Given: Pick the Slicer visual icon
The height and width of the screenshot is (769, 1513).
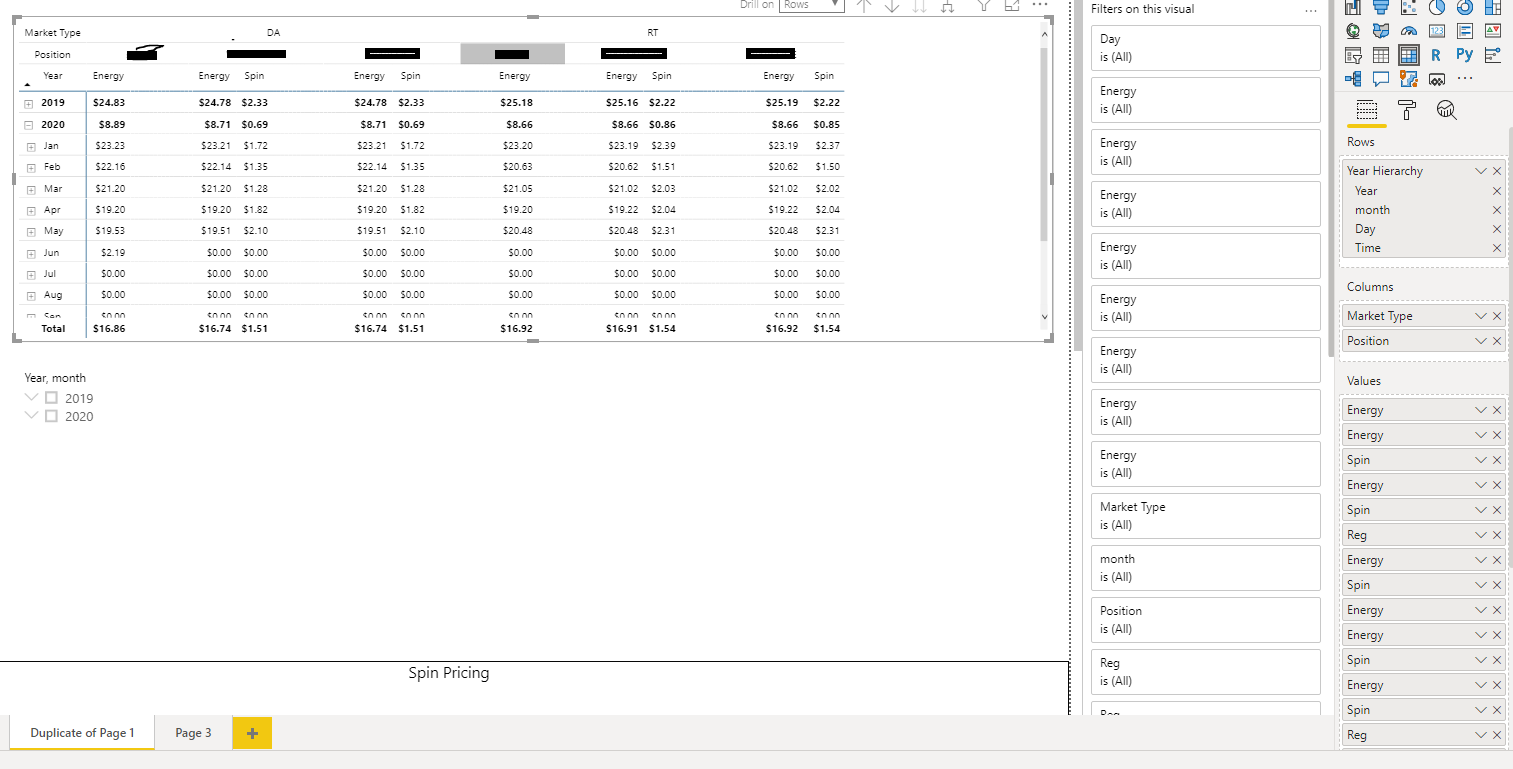Looking at the screenshot, I should [x=1353, y=55].
